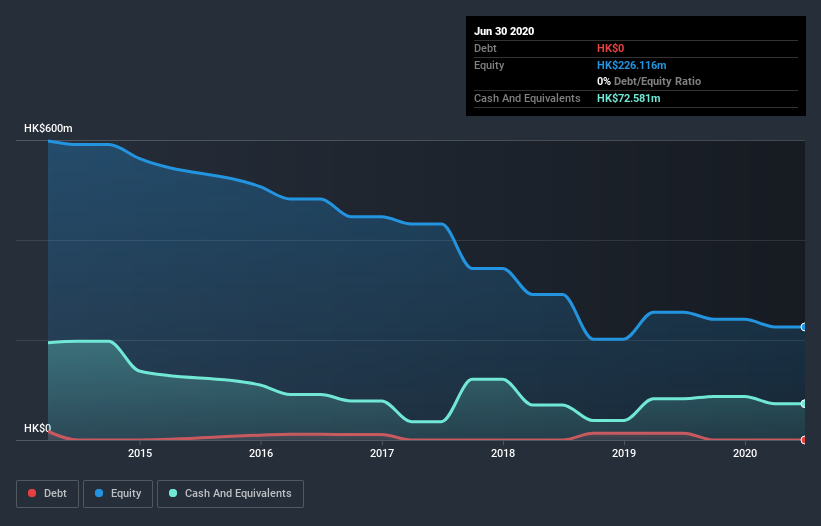Click the red HK$0 debt value in tooltip
The width and height of the screenshot is (821, 526).
pos(611,48)
